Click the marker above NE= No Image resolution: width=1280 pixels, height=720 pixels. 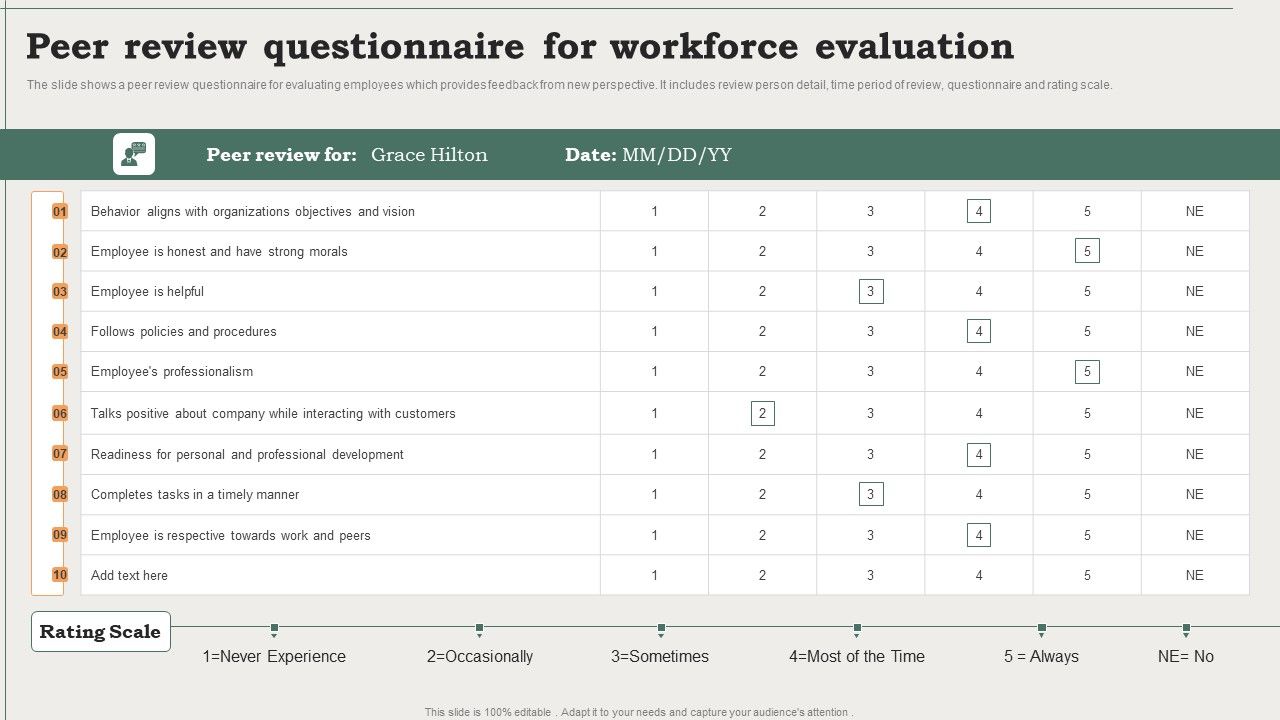[1186, 629]
